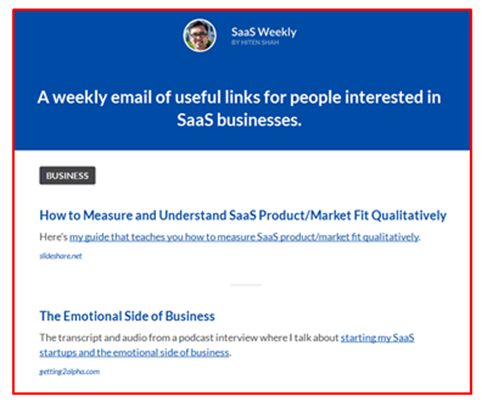Visit the slideshare.net source link

point(61,256)
